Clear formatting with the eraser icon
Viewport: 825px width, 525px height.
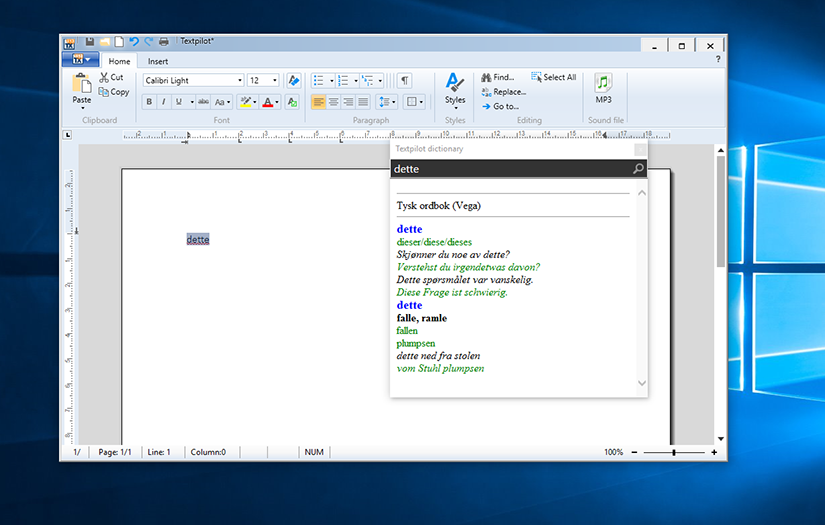[x=294, y=80]
